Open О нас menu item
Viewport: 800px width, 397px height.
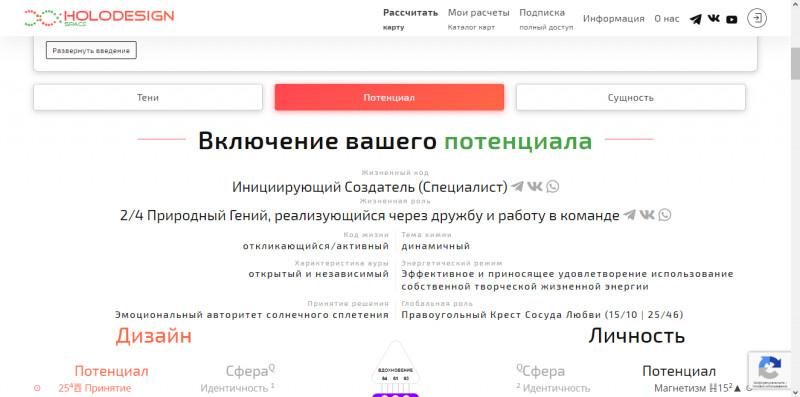click(667, 19)
